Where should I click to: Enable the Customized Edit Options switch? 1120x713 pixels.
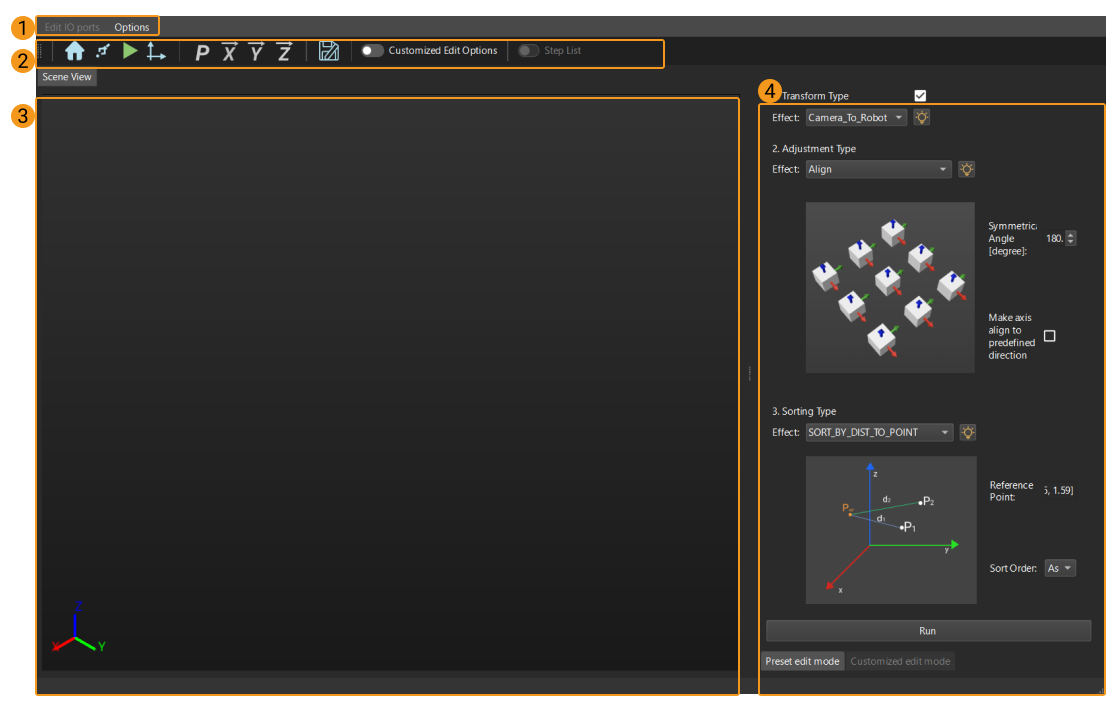(373, 51)
